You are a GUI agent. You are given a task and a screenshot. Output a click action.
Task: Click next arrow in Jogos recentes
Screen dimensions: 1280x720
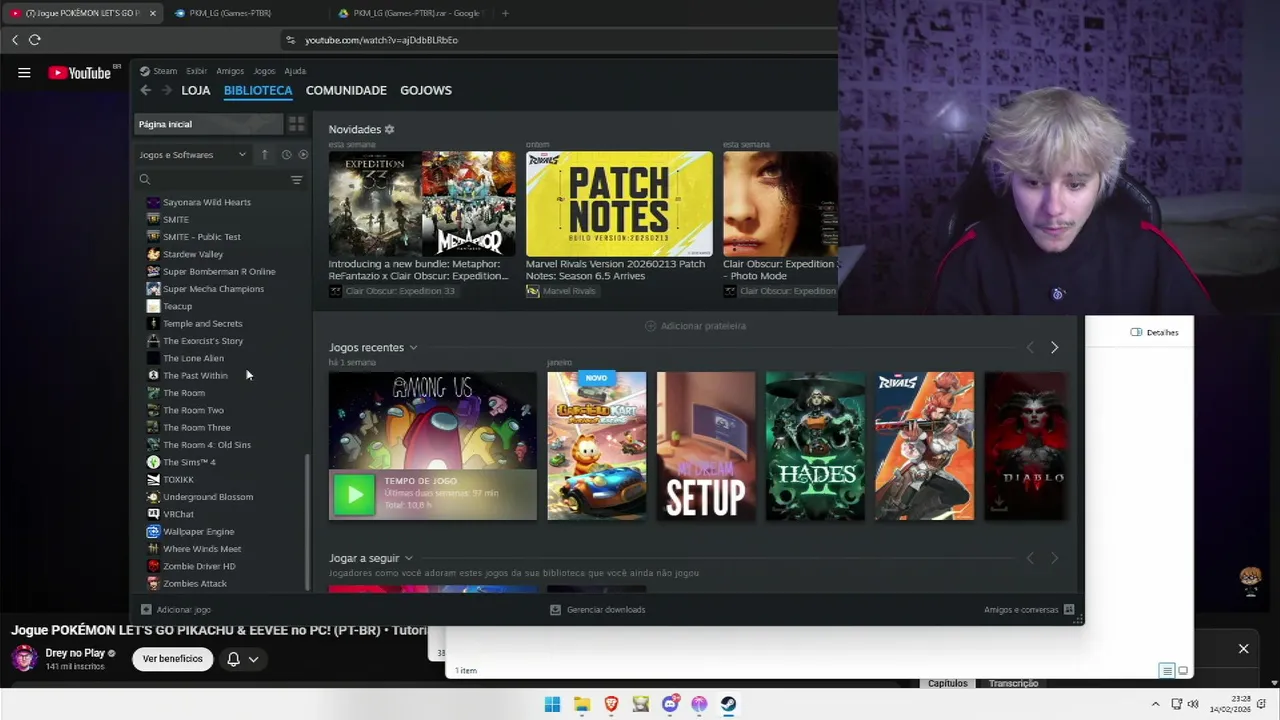(1054, 347)
